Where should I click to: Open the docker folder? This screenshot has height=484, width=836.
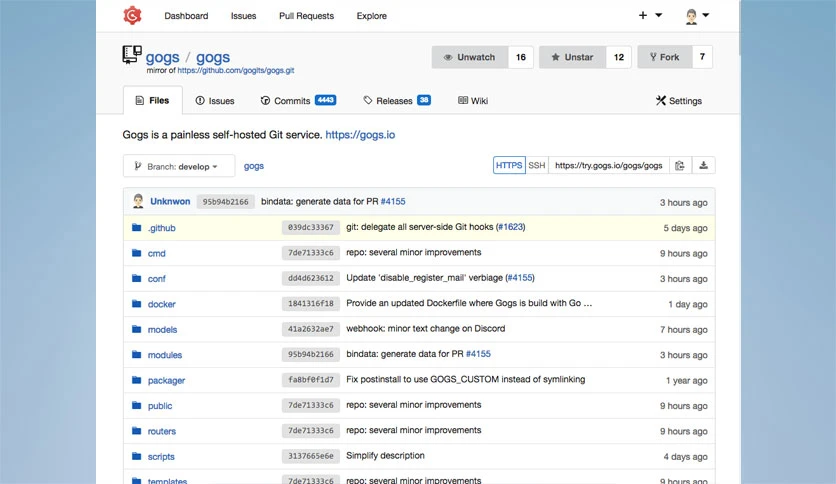coord(162,304)
